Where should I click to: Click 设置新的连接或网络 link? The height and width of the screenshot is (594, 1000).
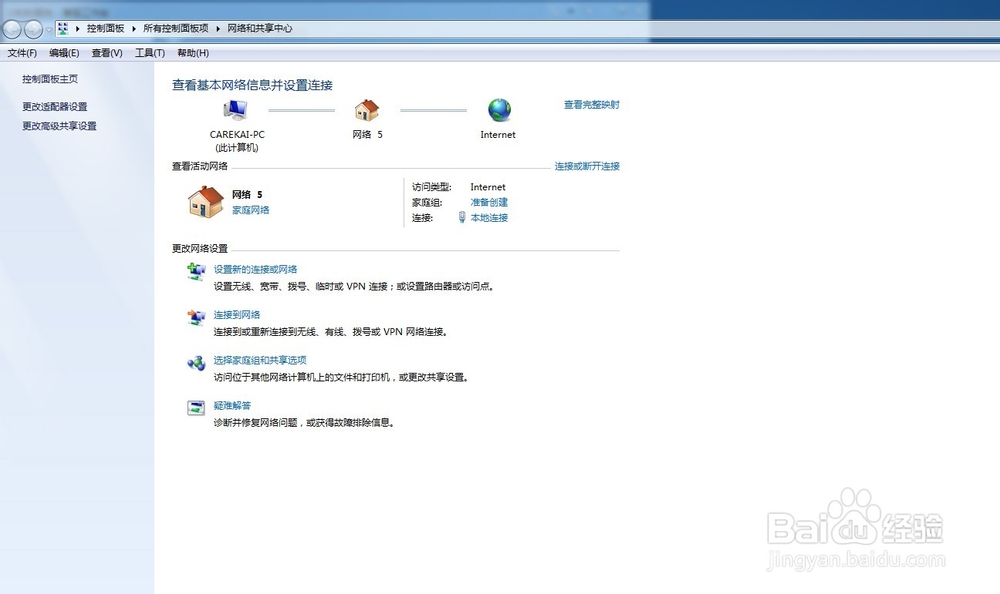pyautogui.click(x=255, y=269)
